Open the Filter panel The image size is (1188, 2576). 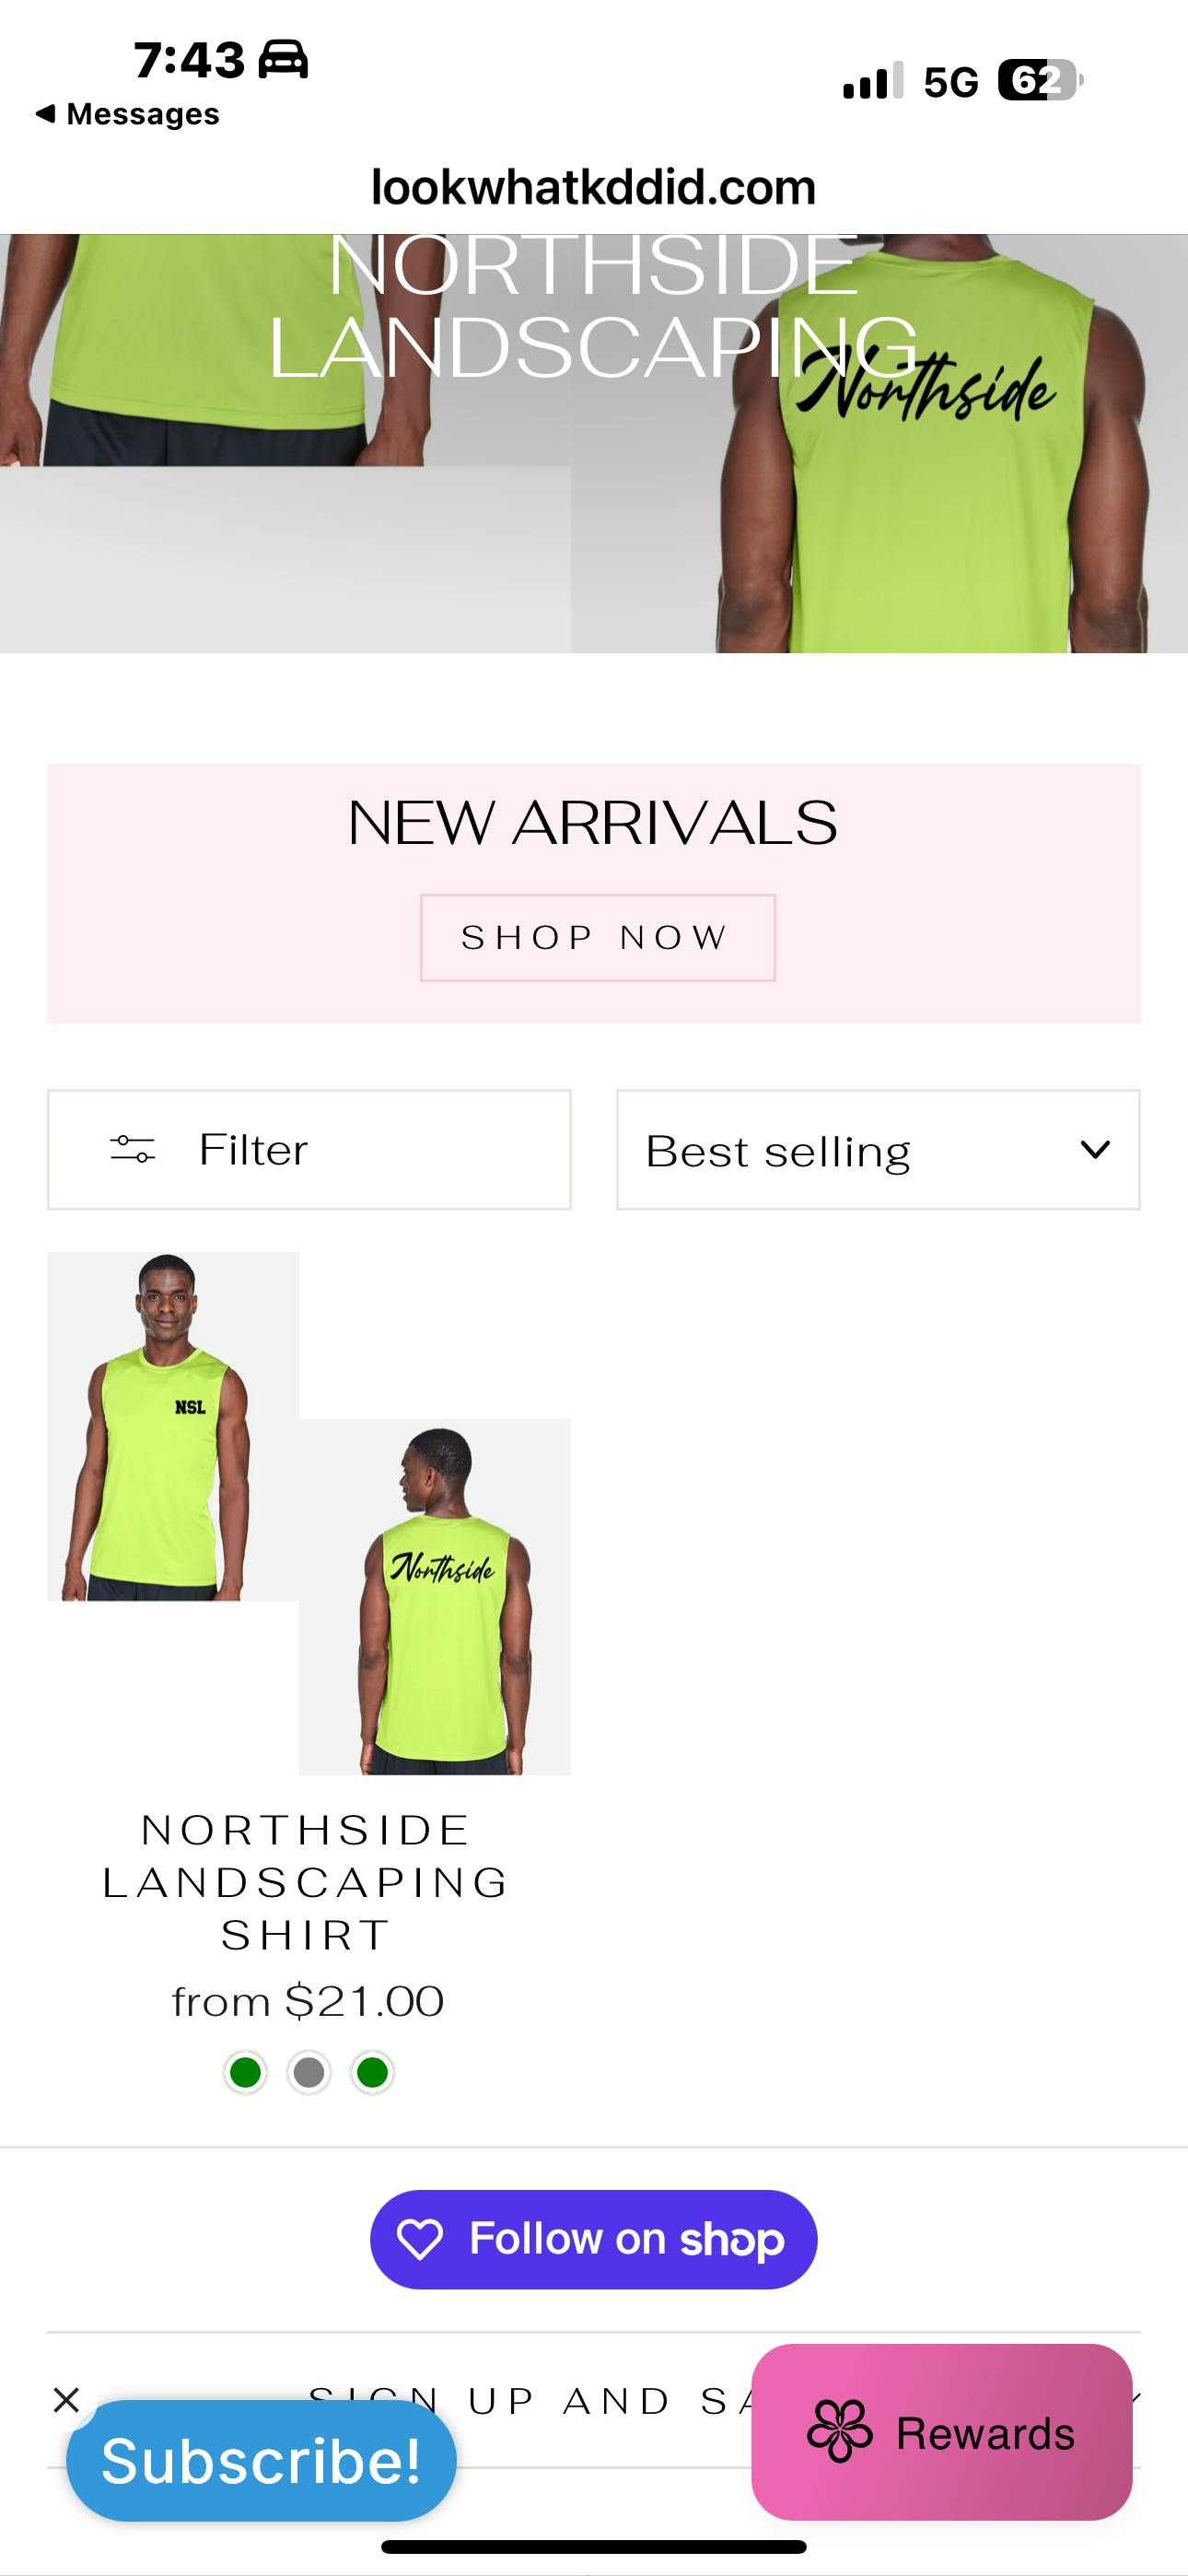(x=309, y=1150)
